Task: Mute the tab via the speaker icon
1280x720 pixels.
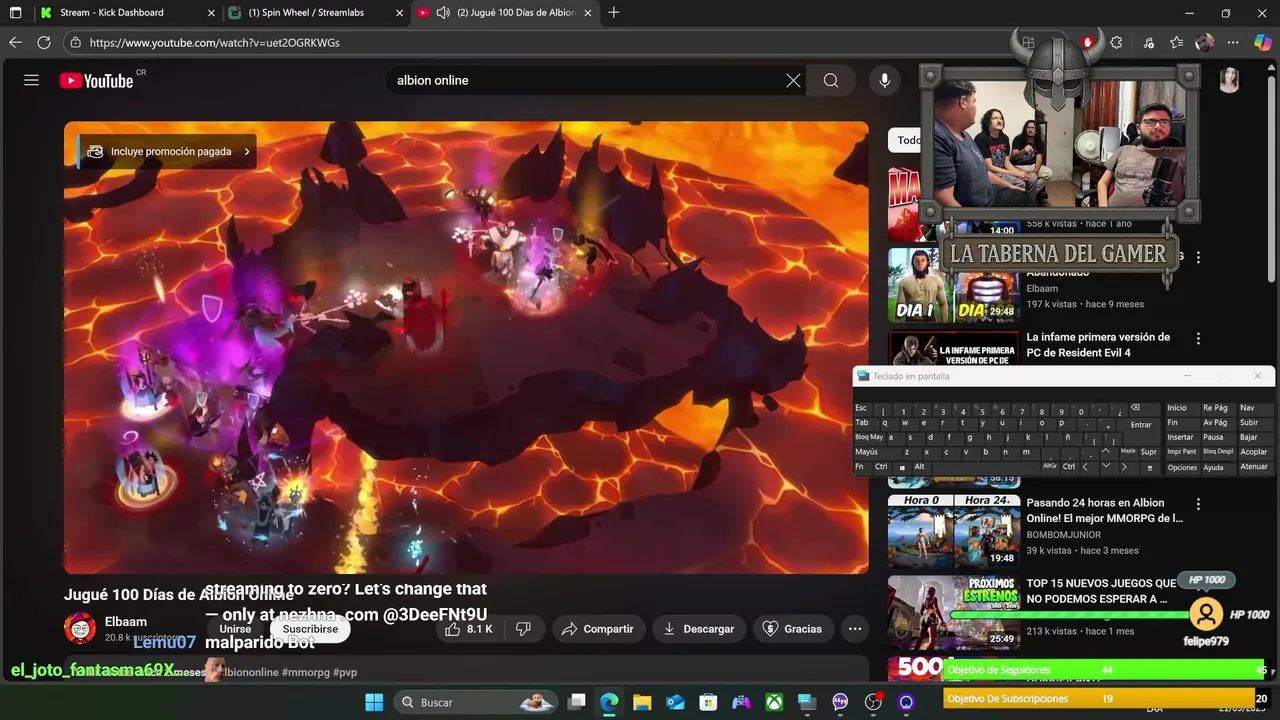Action: 443,13
